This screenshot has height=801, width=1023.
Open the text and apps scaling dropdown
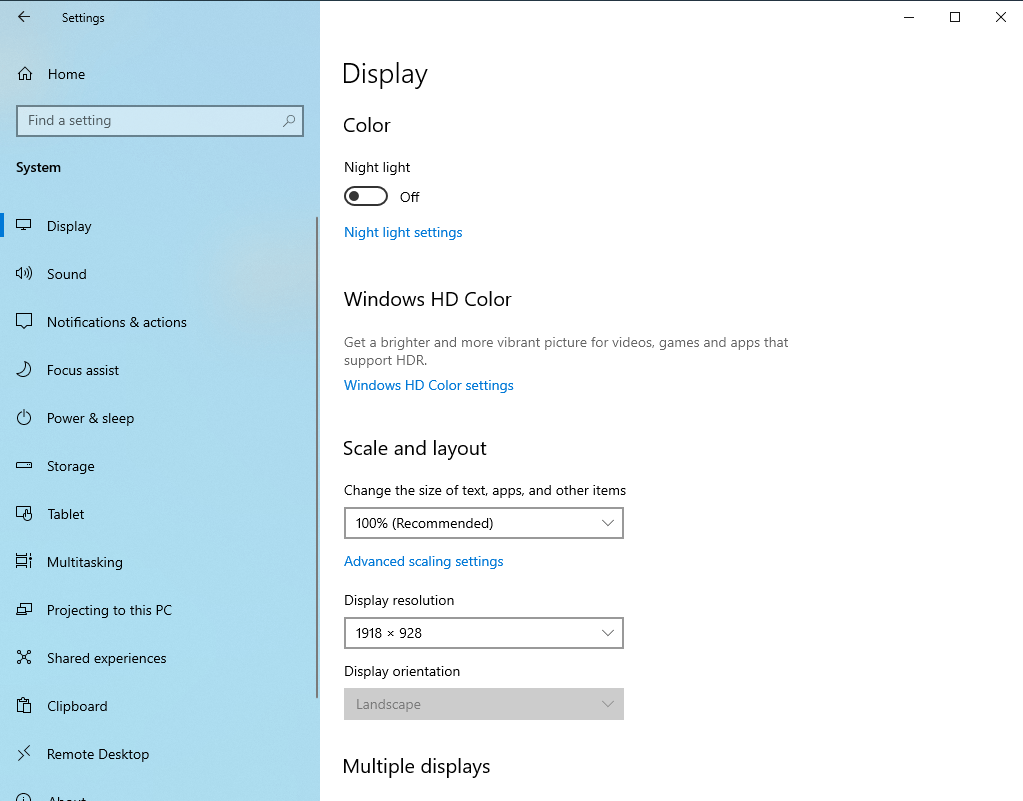[x=483, y=523]
